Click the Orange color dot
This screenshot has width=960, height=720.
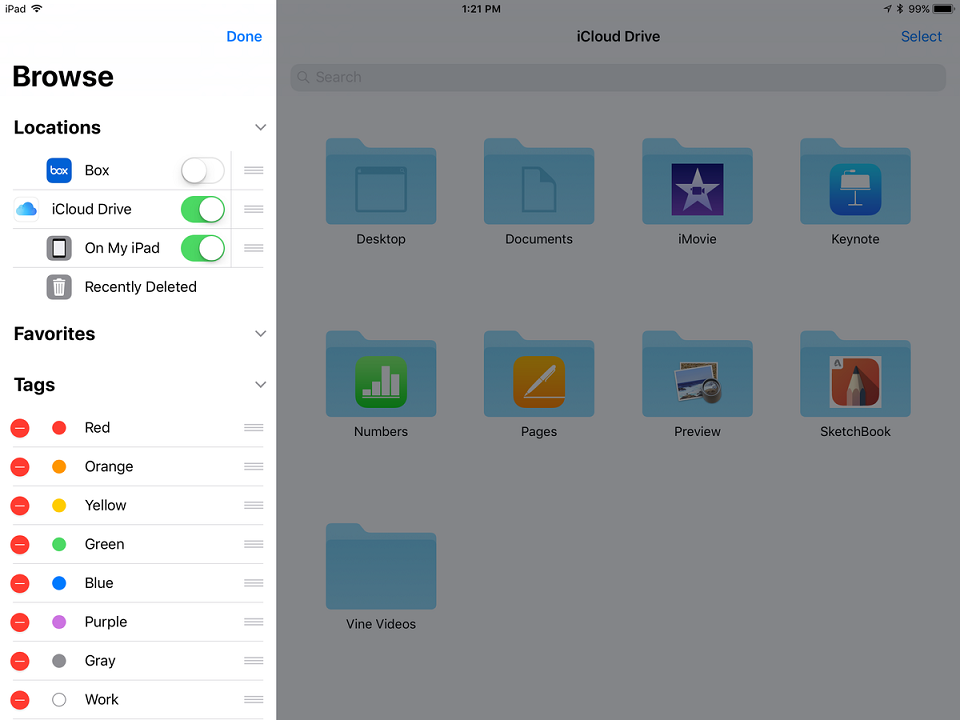click(59, 467)
